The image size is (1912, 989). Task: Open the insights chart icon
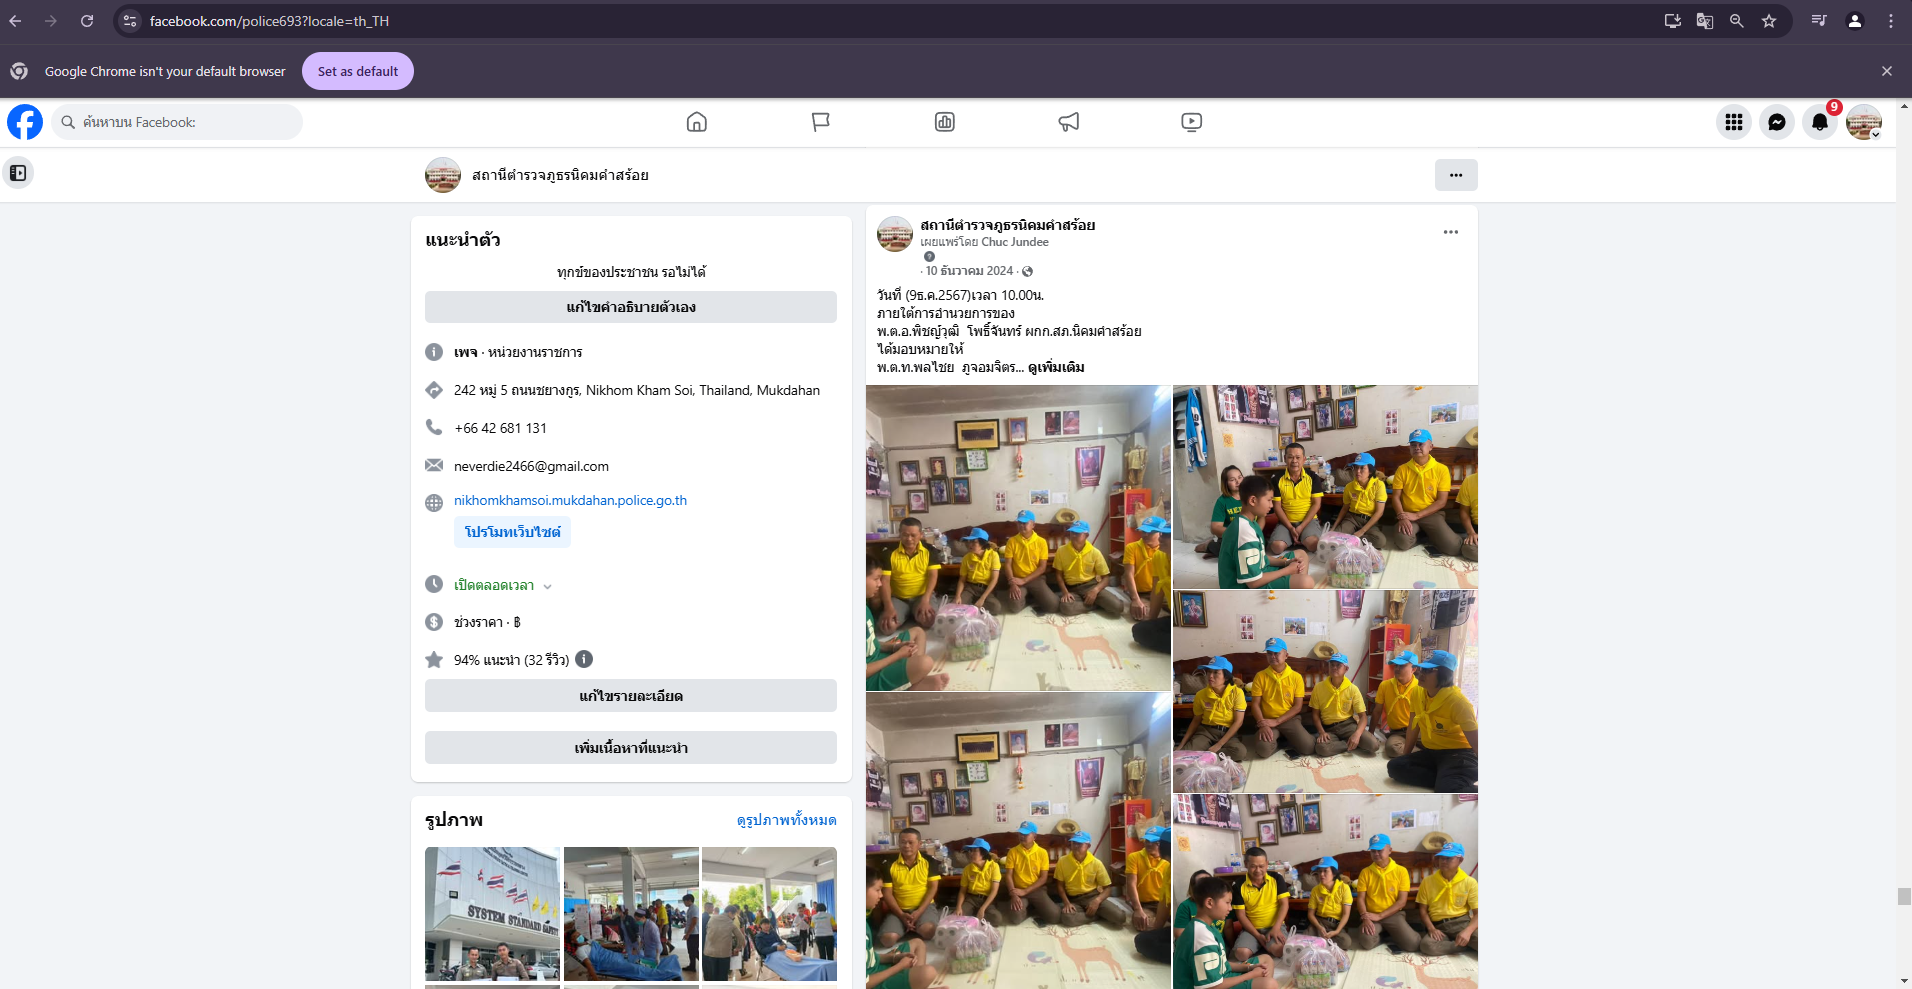(x=944, y=122)
